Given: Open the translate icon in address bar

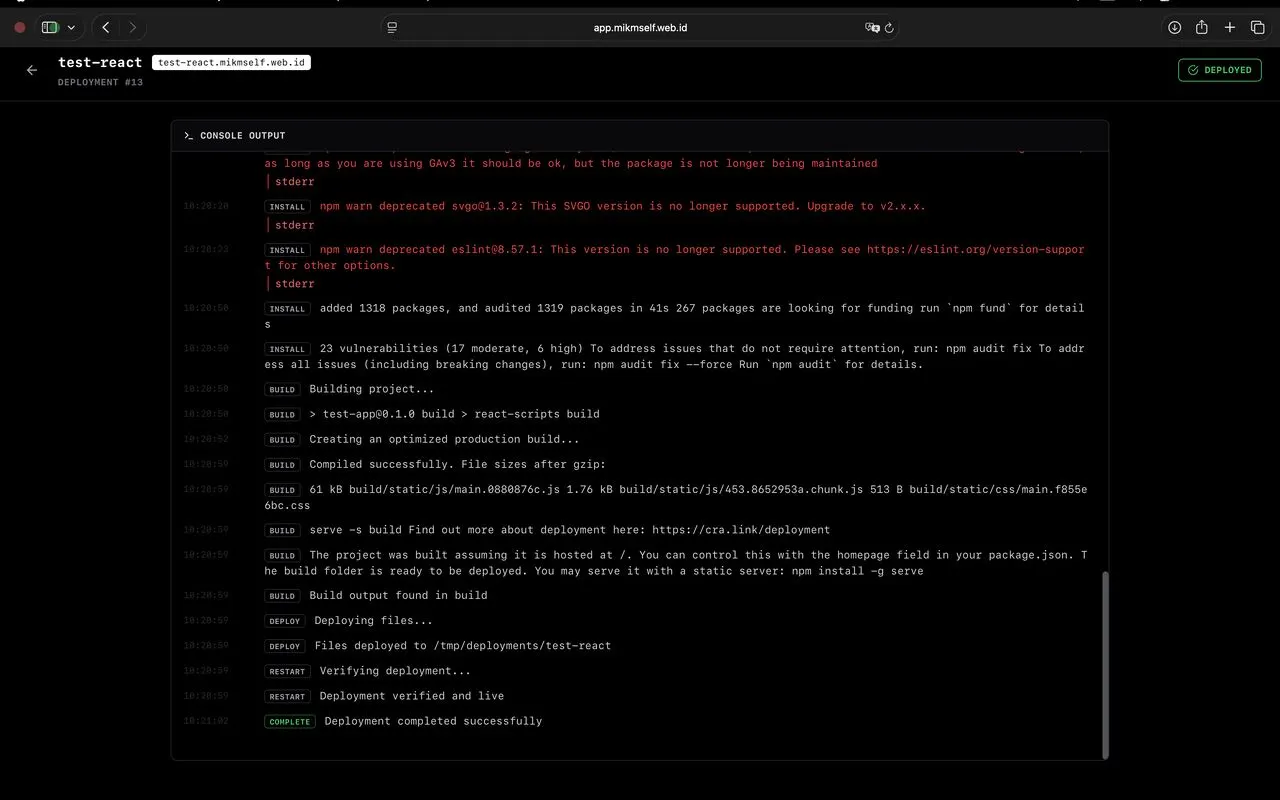Looking at the screenshot, I should pyautogui.click(x=872, y=28).
